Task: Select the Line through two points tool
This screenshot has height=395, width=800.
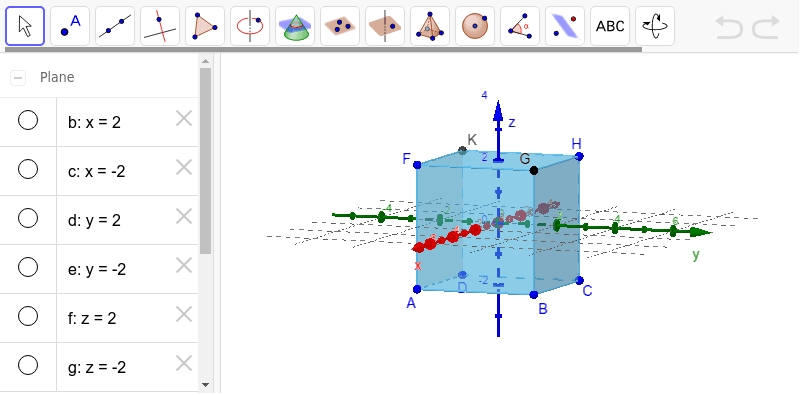Action: coord(115,26)
